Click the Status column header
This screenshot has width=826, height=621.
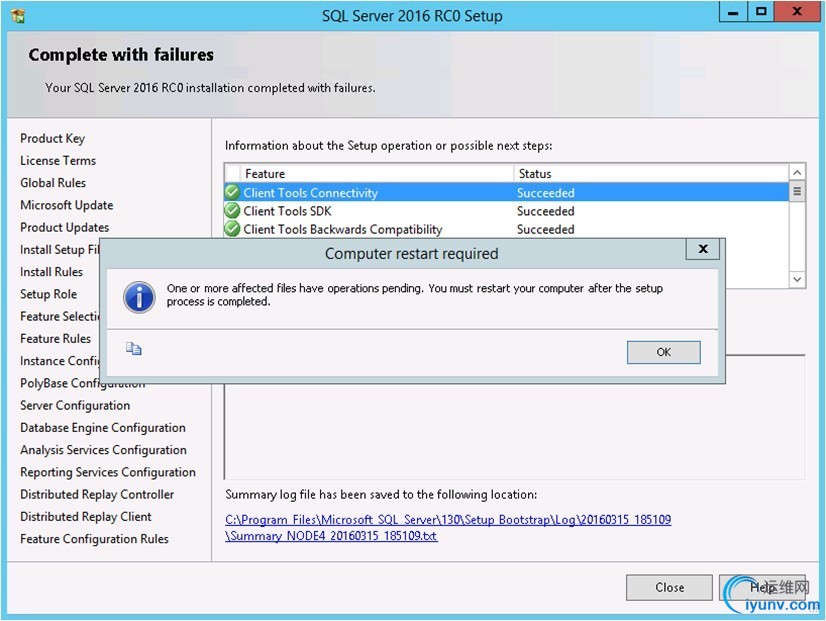pos(651,173)
